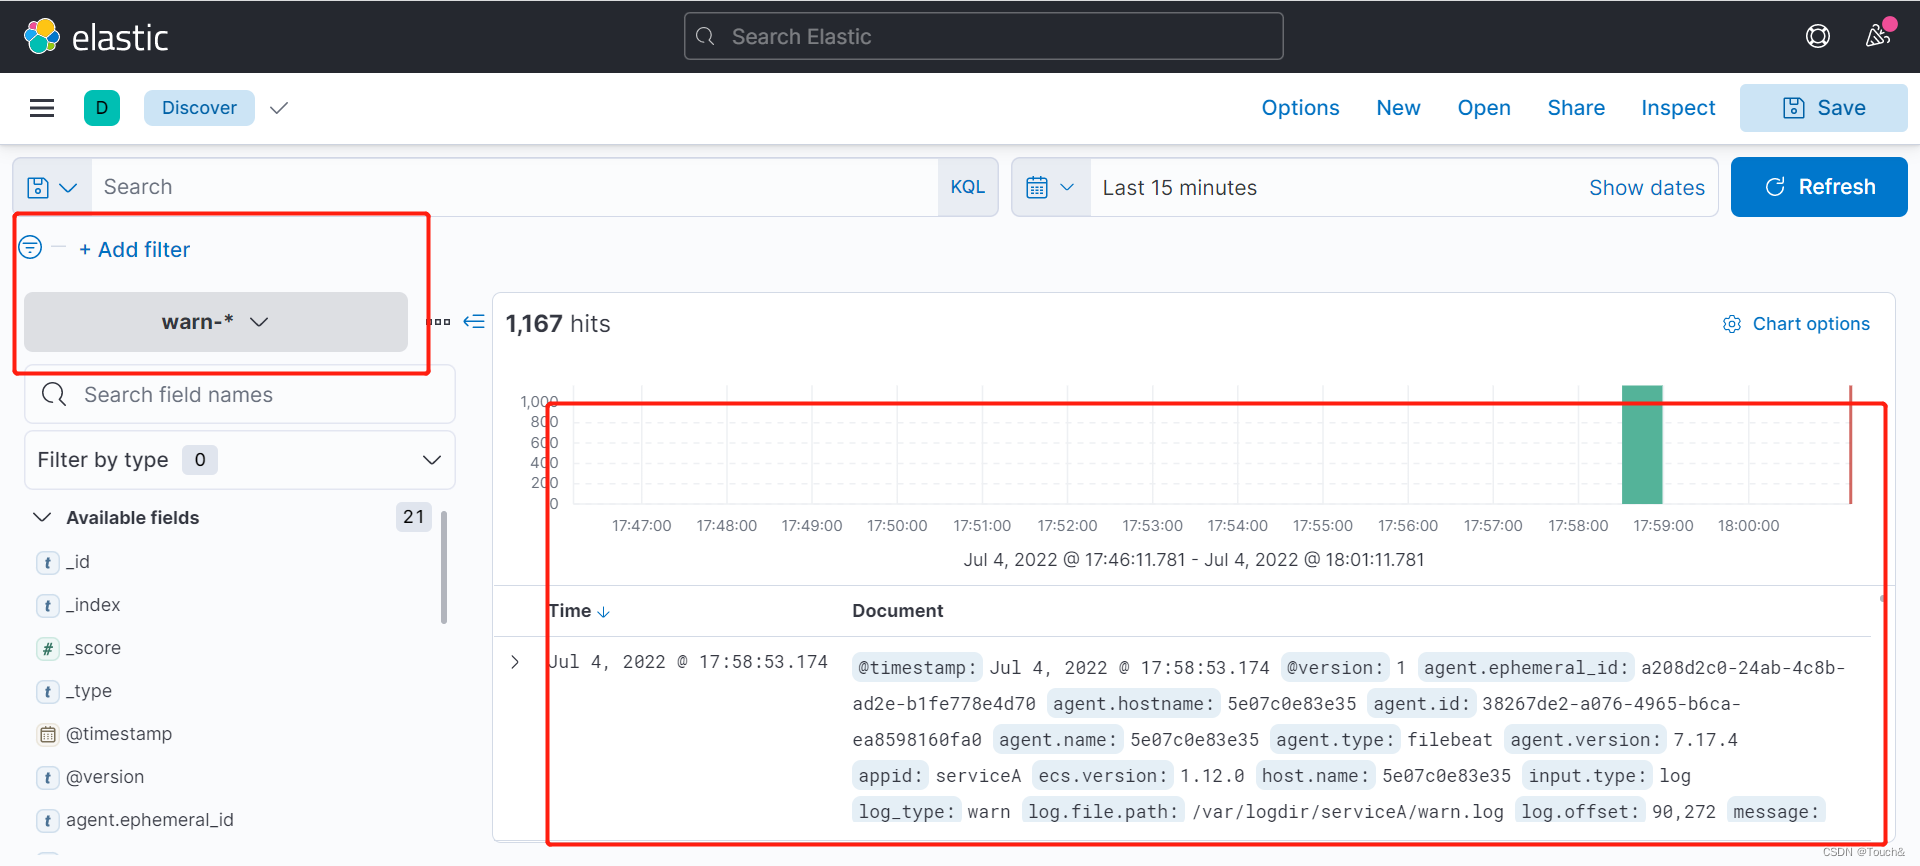Image resolution: width=1920 pixels, height=866 pixels.
Task: Click the green histogram bar
Action: [1642, 445]
